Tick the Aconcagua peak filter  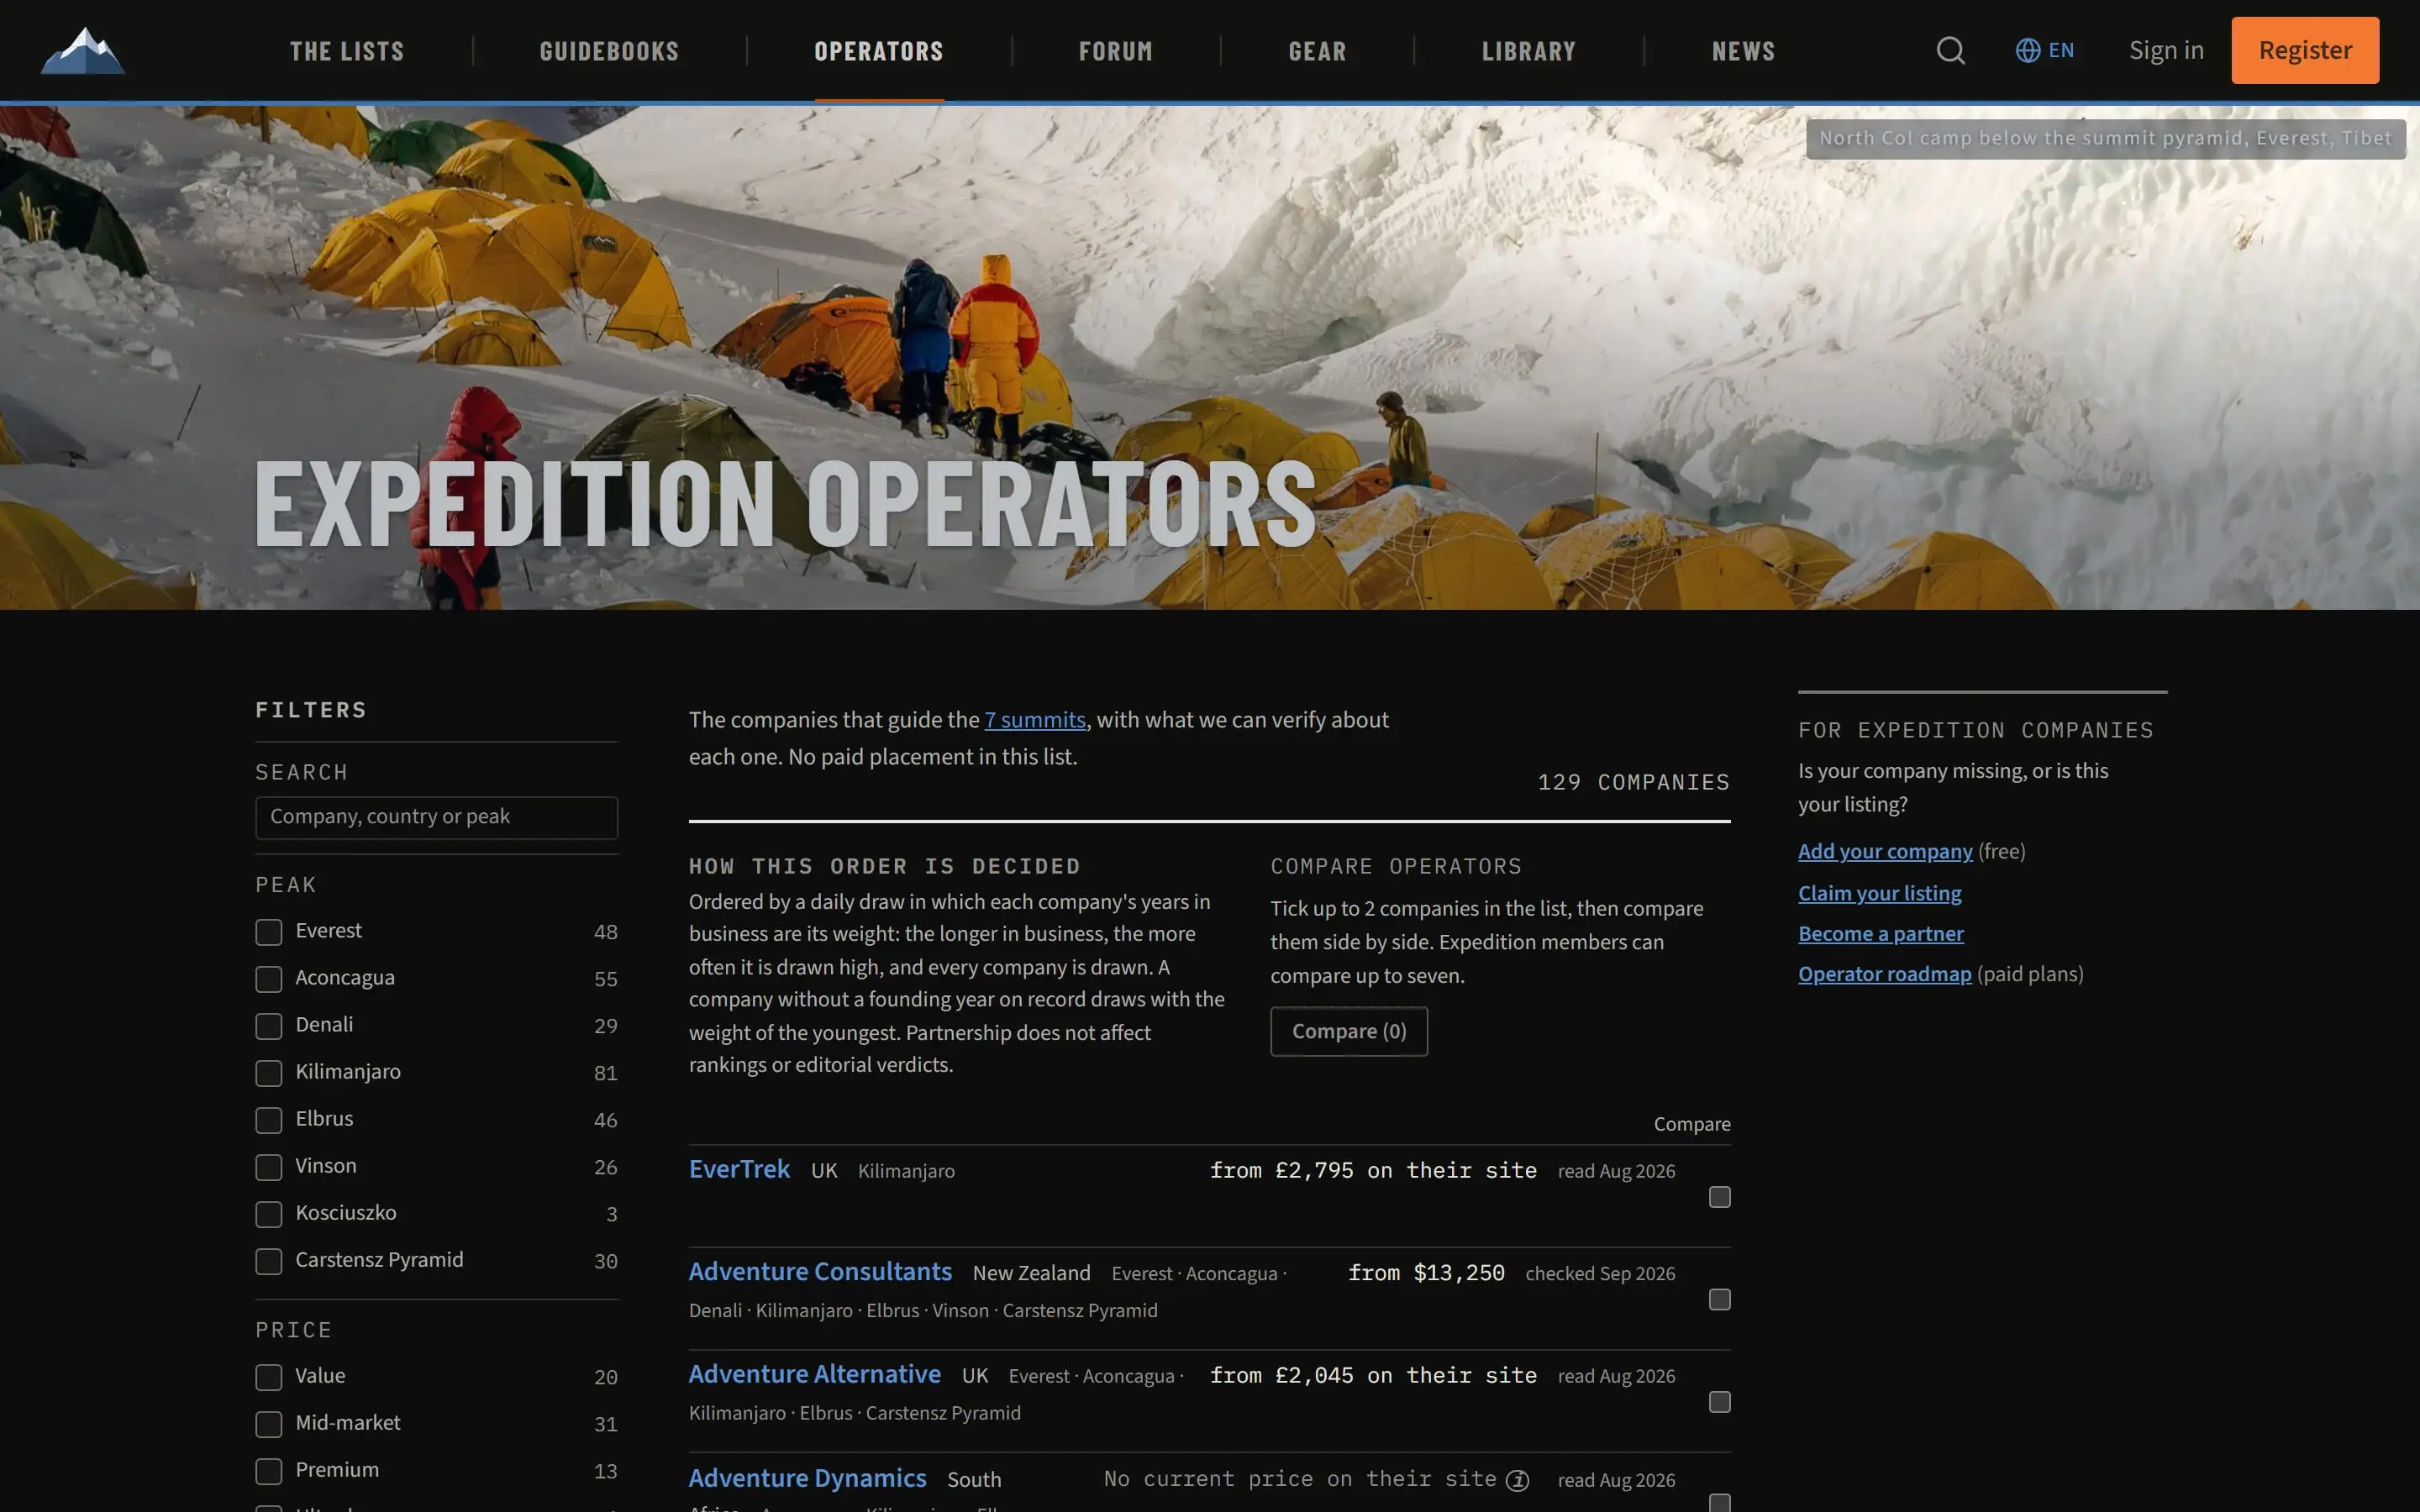tap(268, 979)
